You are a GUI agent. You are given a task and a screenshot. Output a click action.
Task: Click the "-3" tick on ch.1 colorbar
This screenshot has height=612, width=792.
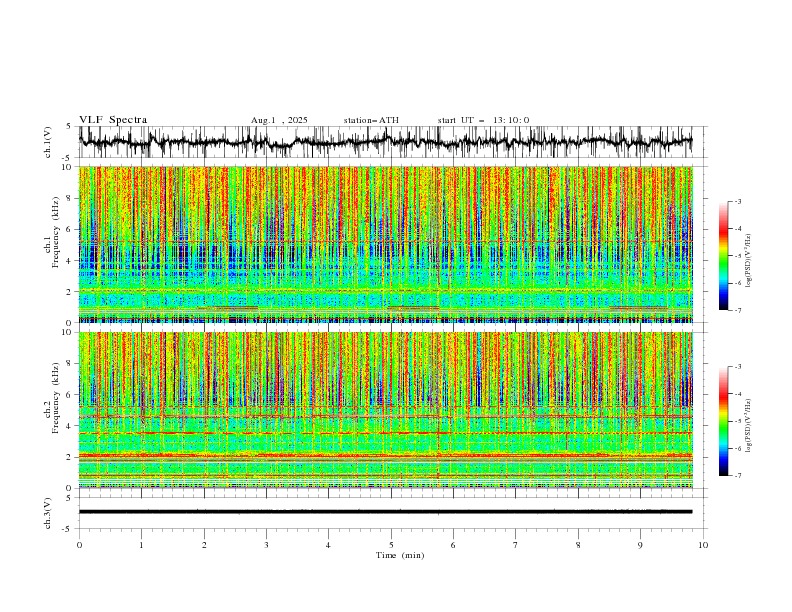(x=737, y=201)
